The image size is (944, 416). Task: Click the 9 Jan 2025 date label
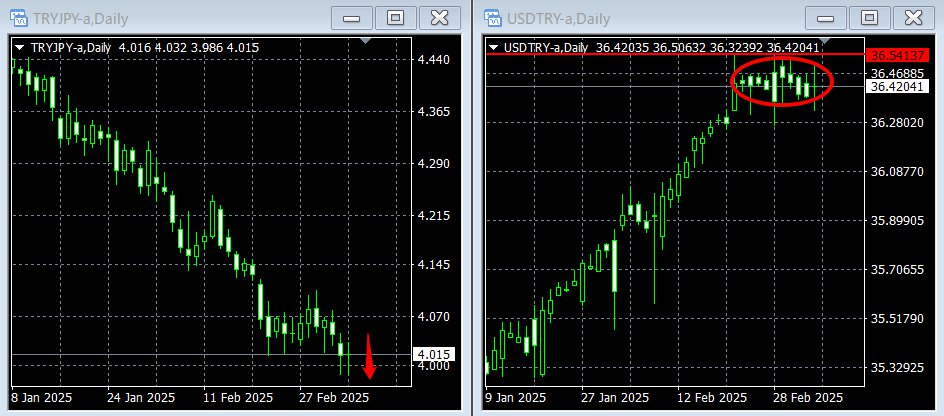(x=516, y=397)
